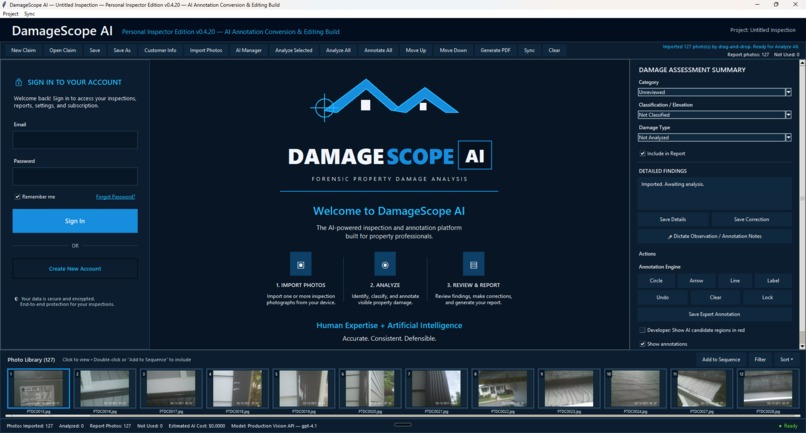Select photo thumbnail number 9
Screen dimensions: 806x433
[x=569, y=389]
